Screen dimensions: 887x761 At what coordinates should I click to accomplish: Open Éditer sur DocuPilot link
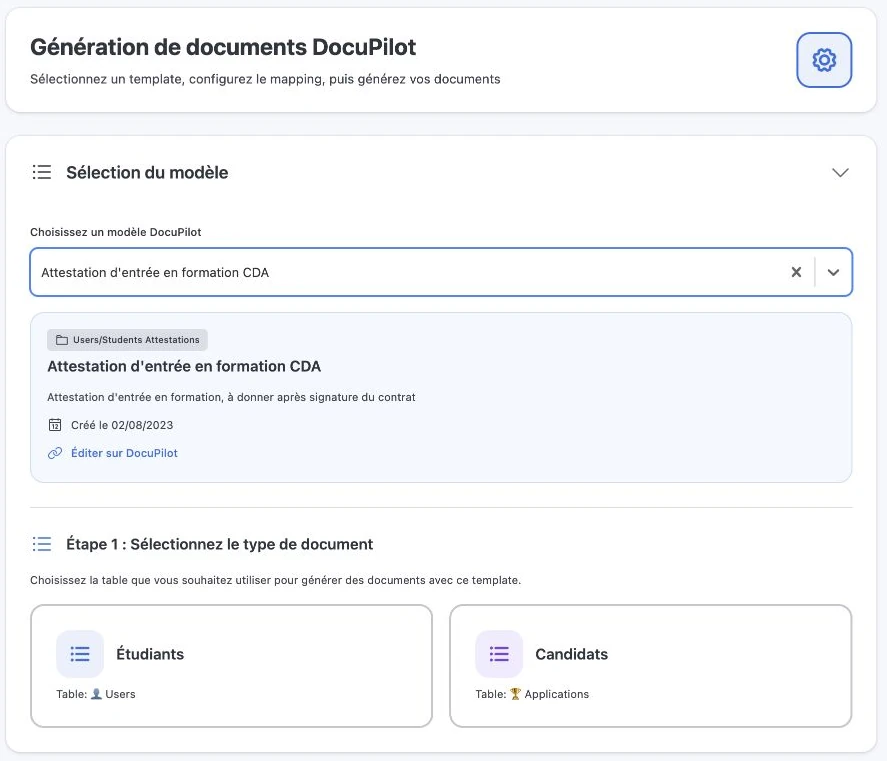pyautogui.click(x=124, y=453)
